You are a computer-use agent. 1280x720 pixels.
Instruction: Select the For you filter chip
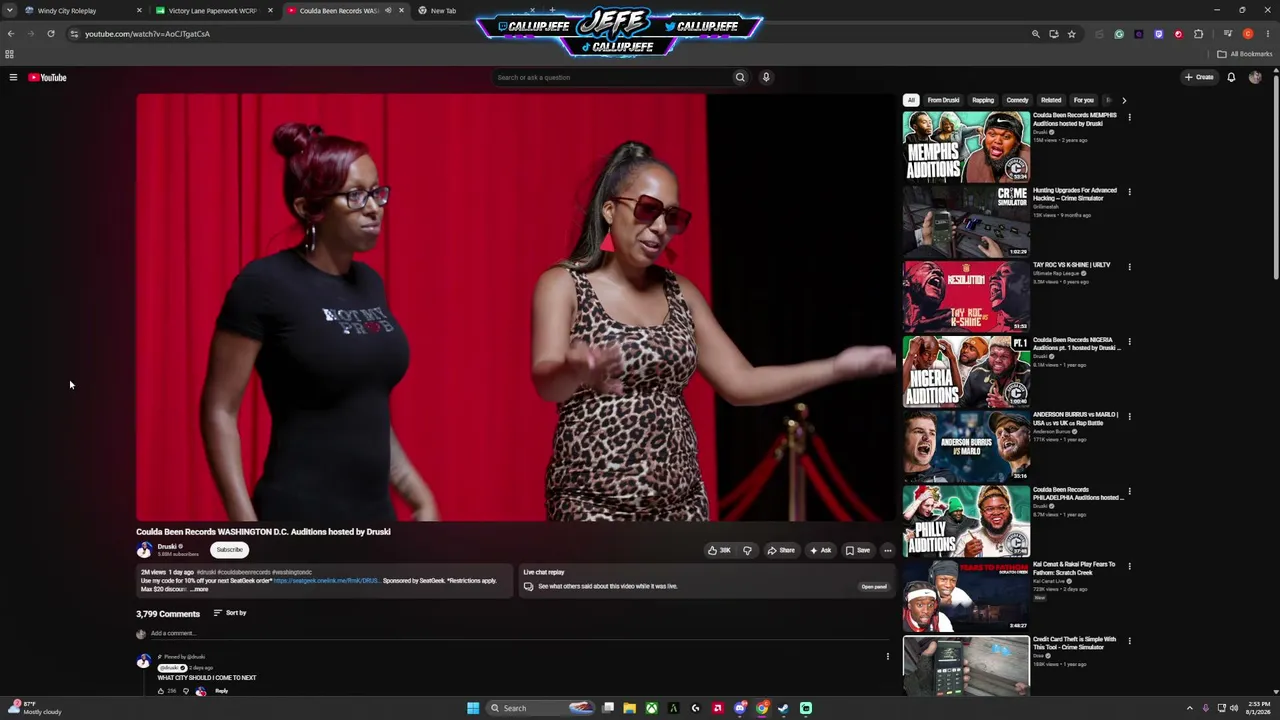coord(1084,100)
